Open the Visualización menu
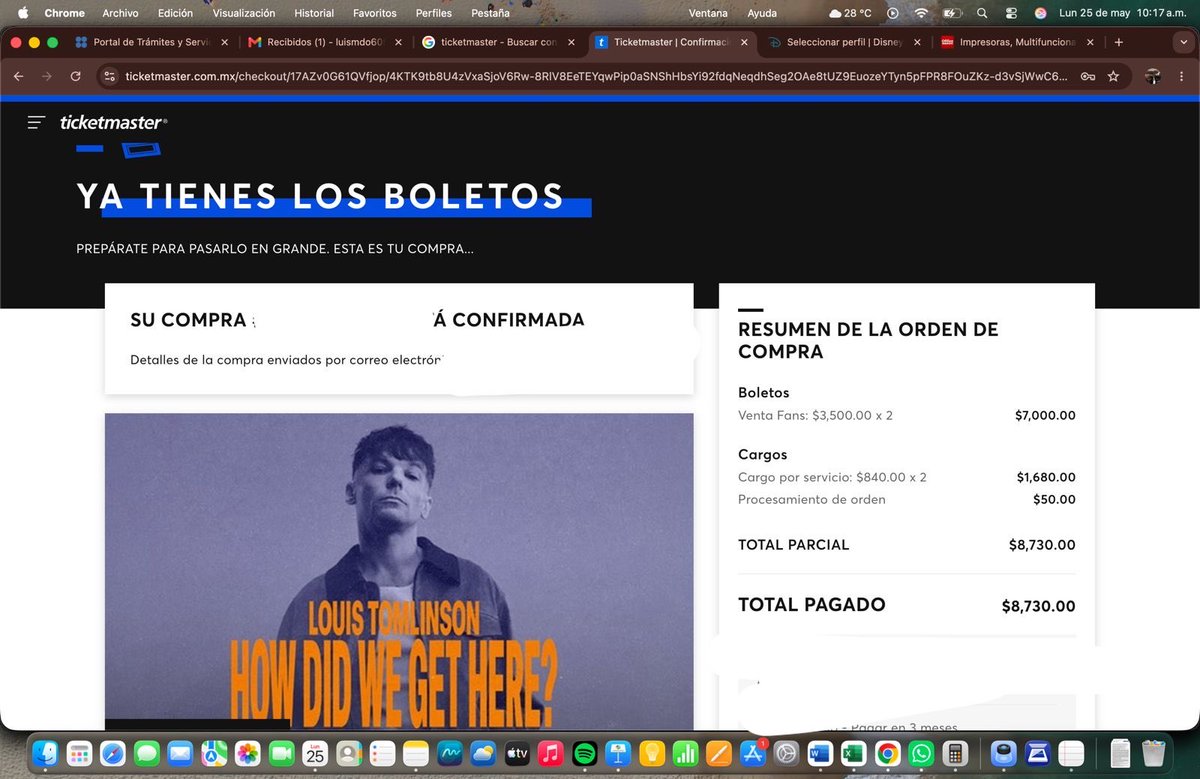Screen dimensions: 1200x779 [243, 13]
